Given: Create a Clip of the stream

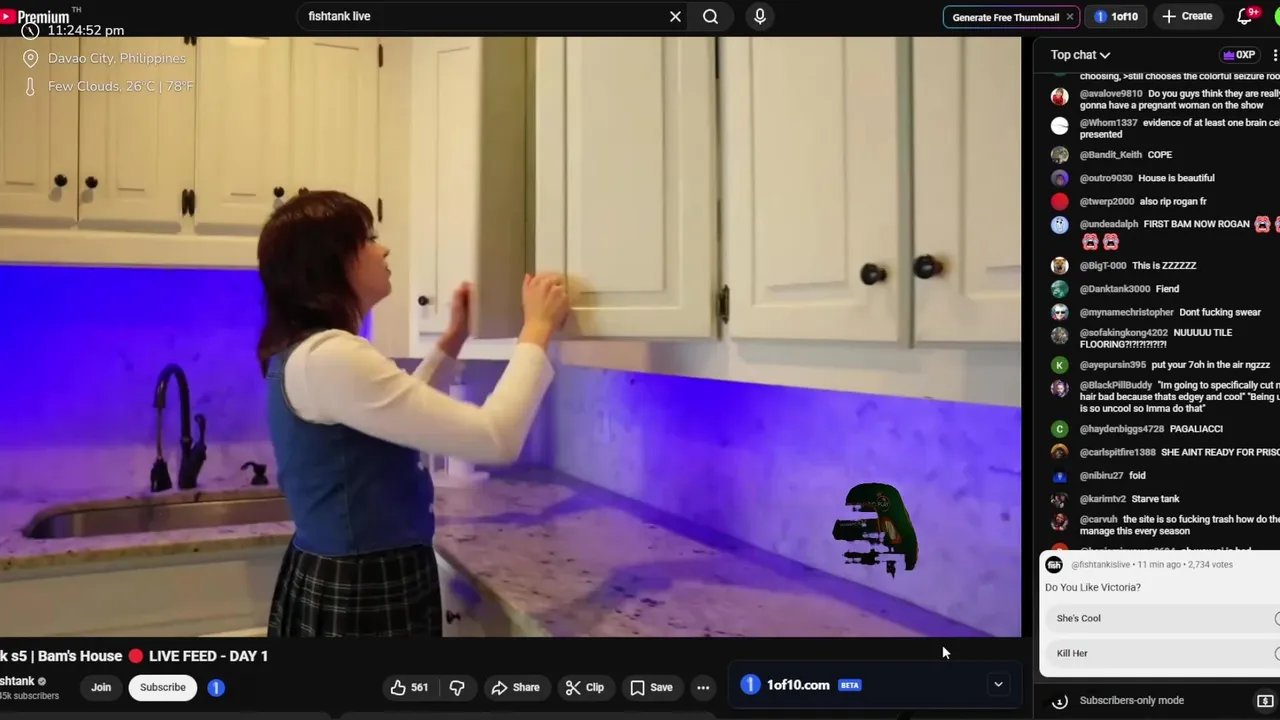Looking at the screenshot, I should coord(584,687).
